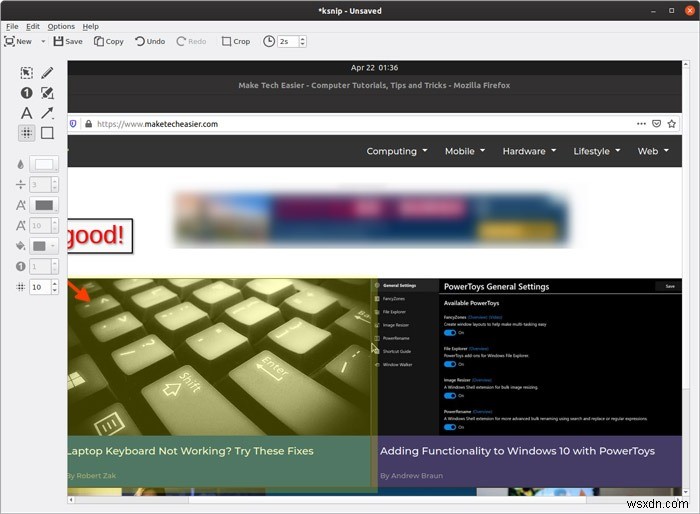Expand the Web nav dropdown
The width and height of the screenshot is (700, 514).
click(x=653, y=151)
